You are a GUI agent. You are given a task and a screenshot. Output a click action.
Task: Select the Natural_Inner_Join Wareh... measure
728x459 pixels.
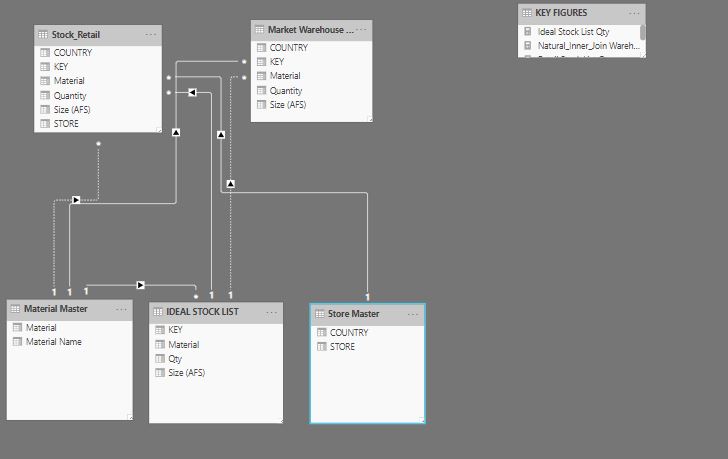click(579, 45)
